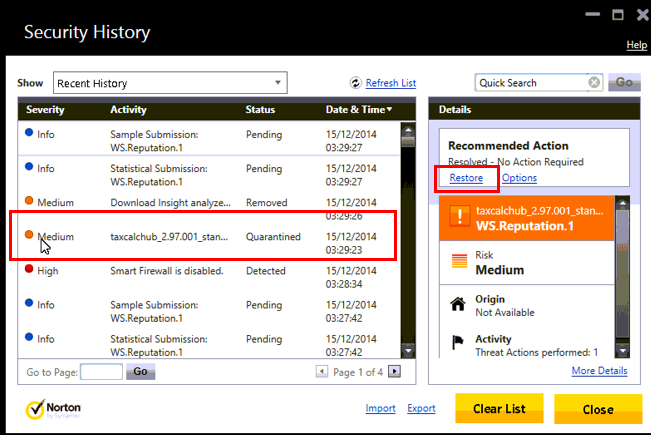The height and width of the screenshot is (435, 651).
Task: Click the Activity flag icon
Action: (457, 344)
